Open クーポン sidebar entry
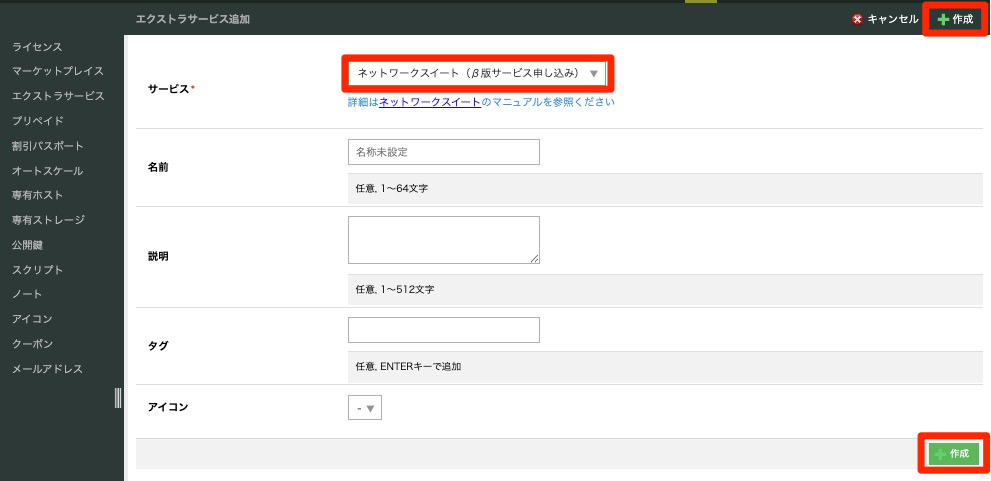 [x=32, y=344]
